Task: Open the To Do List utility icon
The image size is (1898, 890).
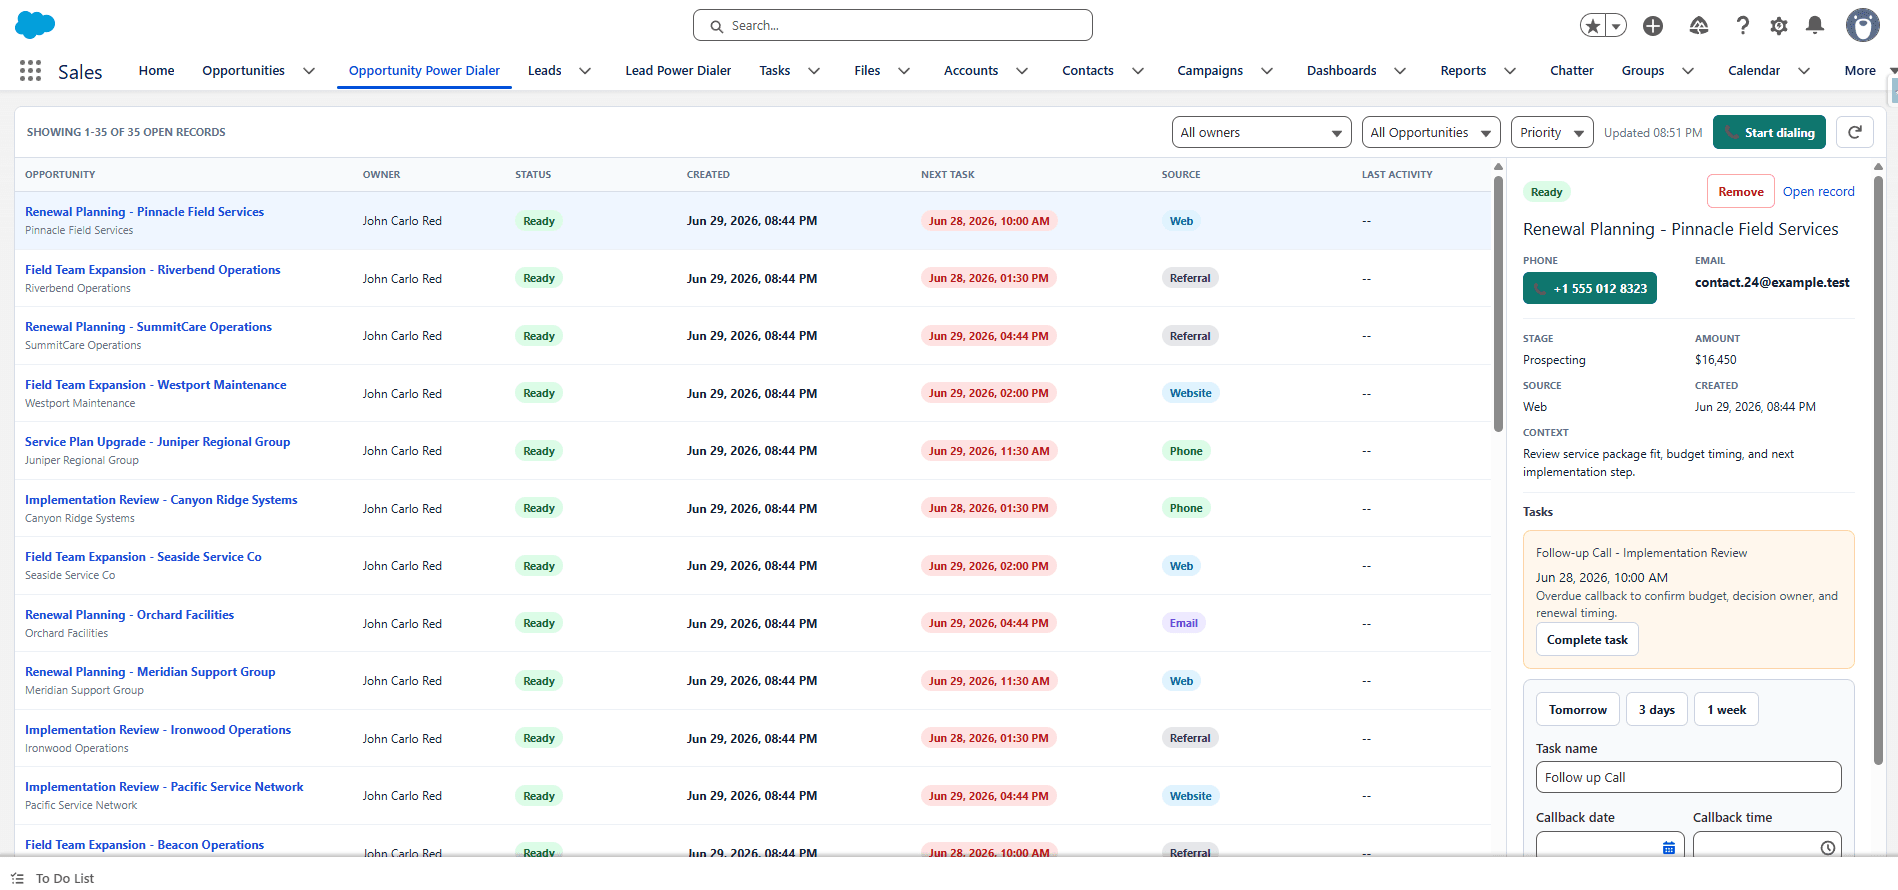Action: pos(17,878)
